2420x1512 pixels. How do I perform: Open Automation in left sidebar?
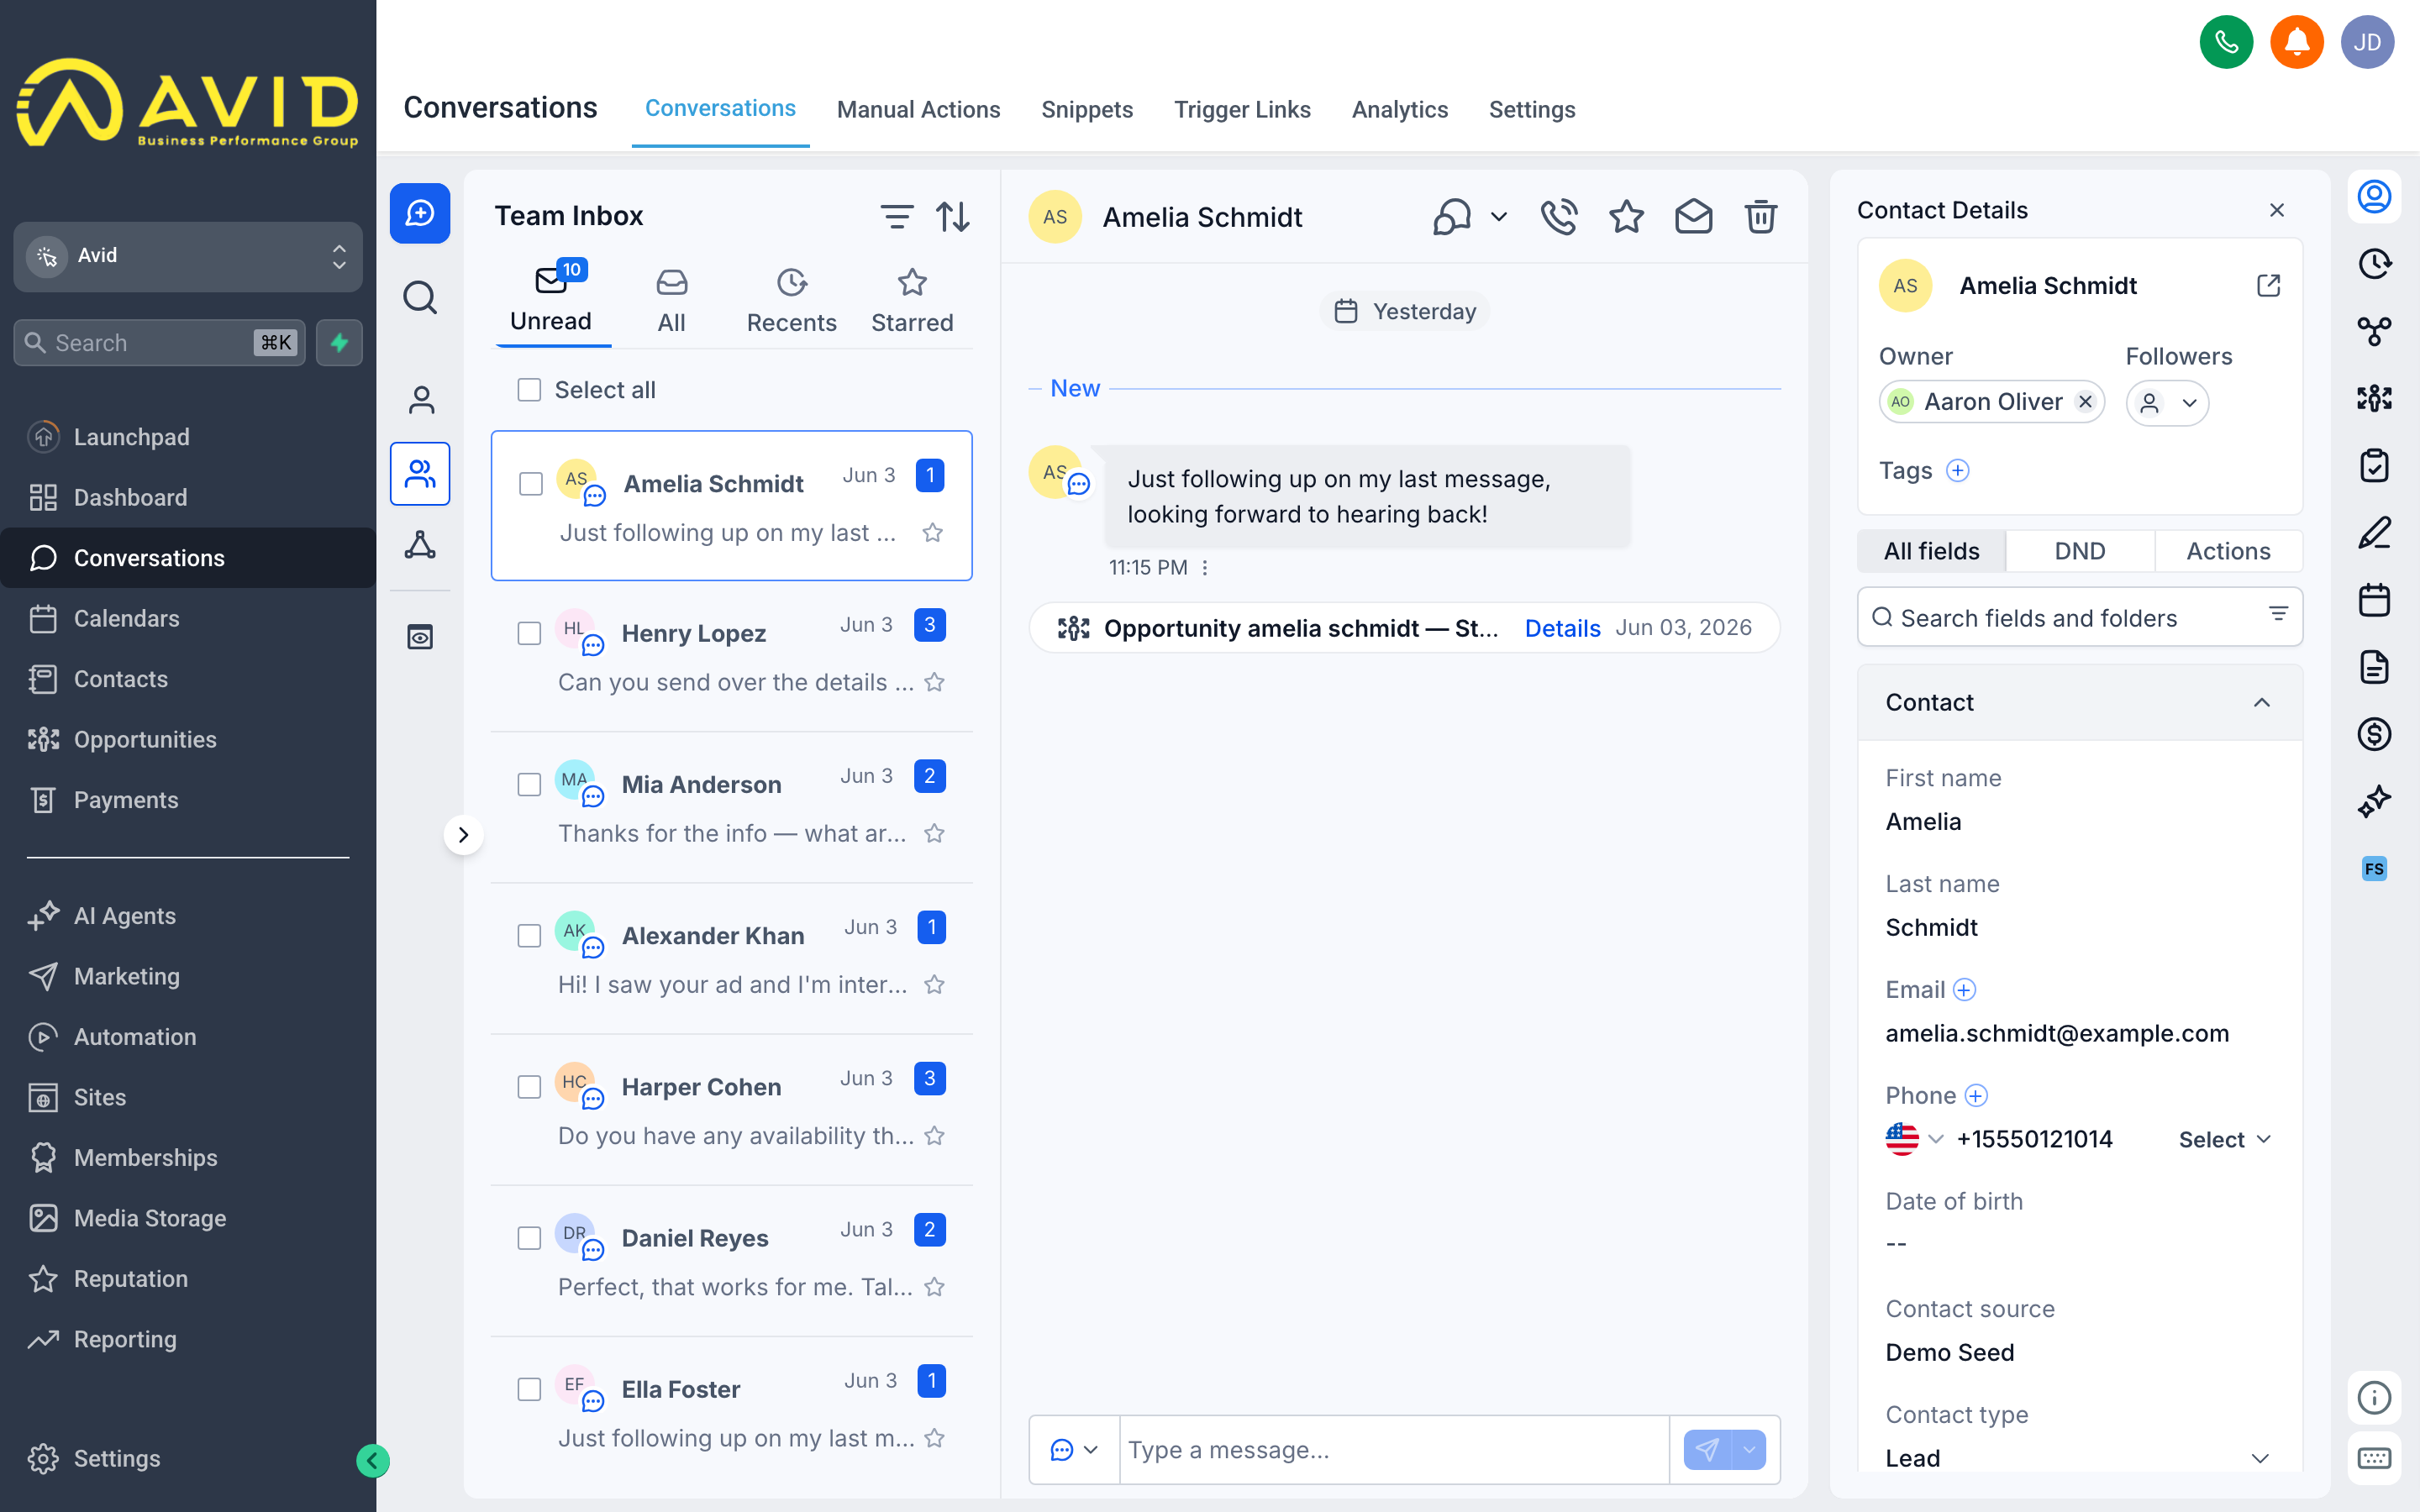pyautogui.click(x=134, y=1036)
